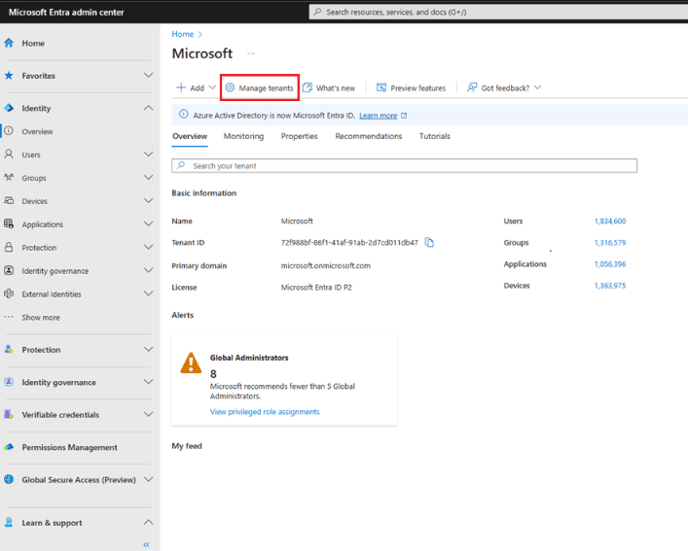The image size is (688, 551).
Task: Click the plus icon next to Add
Action: (181, 88)
